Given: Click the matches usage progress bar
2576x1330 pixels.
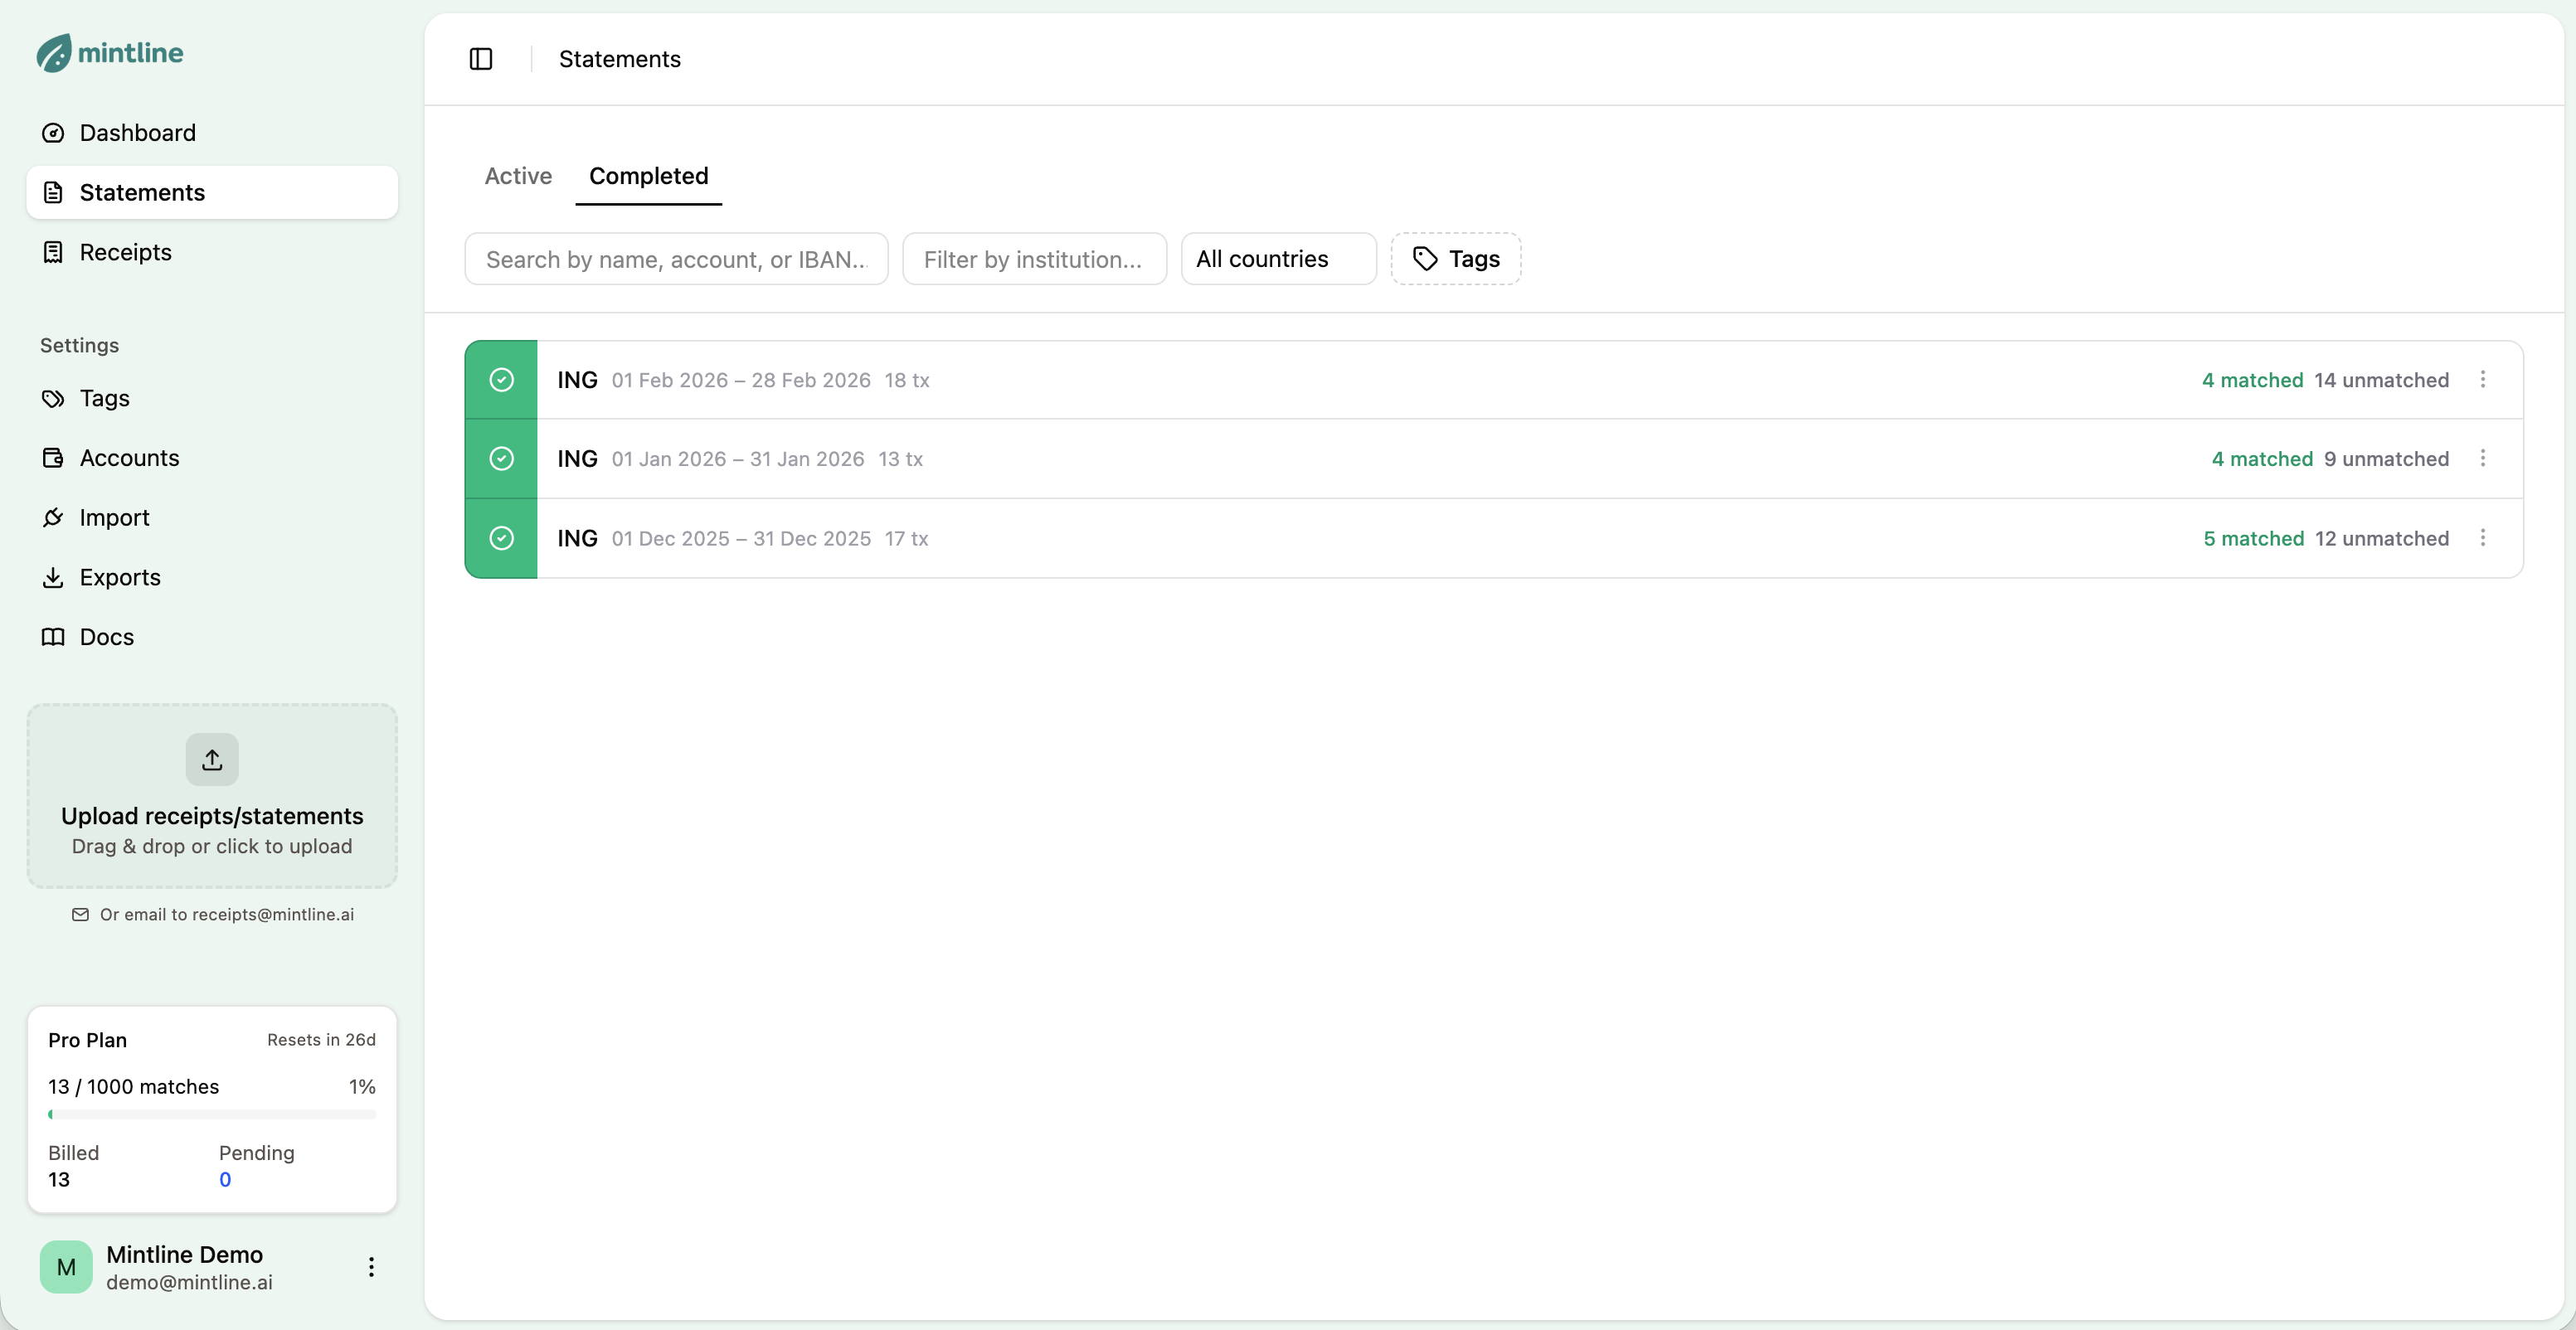Looking at the screenshot, I should click(212, 1114).
